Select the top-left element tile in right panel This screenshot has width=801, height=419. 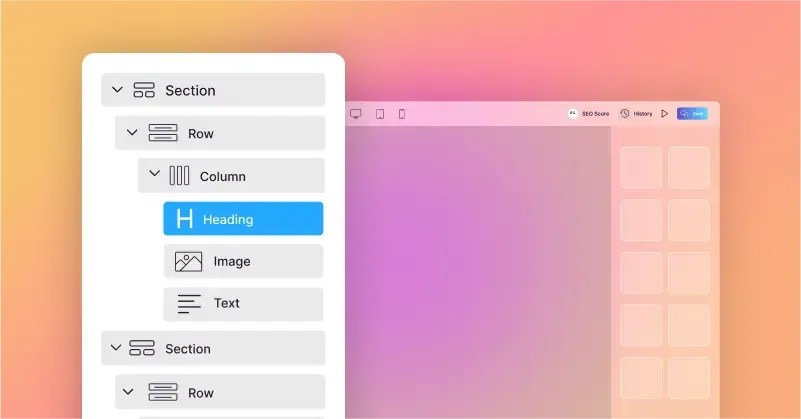pos(641,168)
